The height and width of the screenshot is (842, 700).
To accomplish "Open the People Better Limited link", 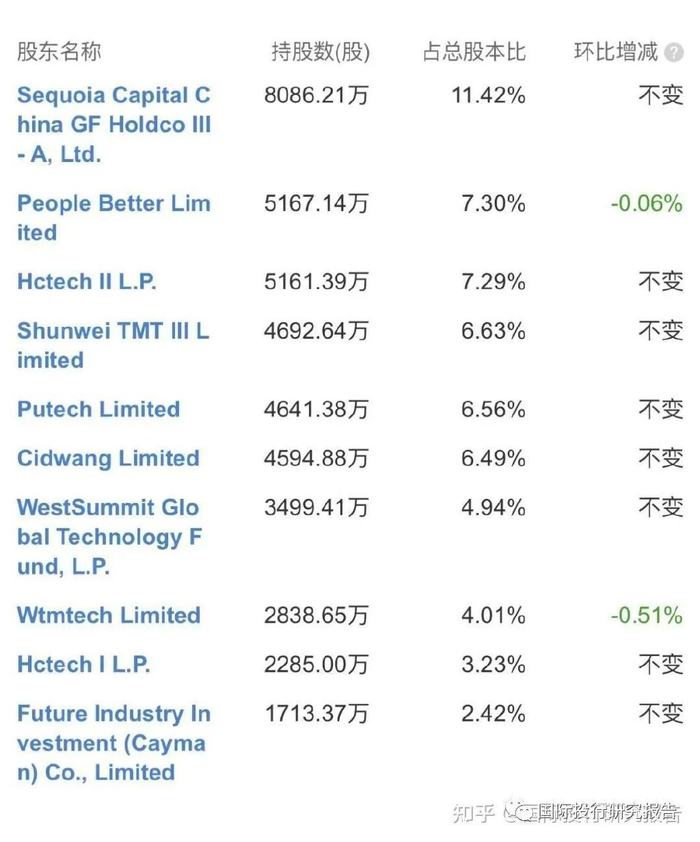I will (x=114, y=217).
